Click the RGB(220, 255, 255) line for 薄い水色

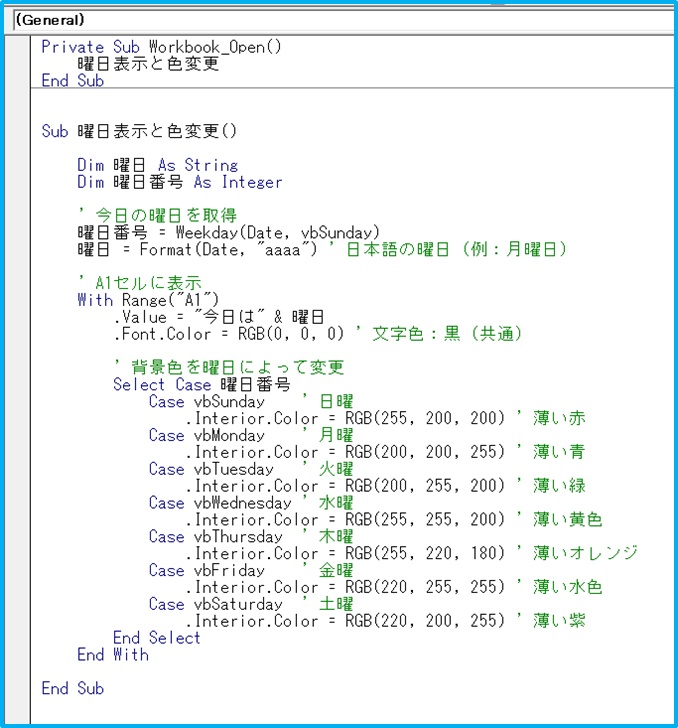tap(394, 587)
